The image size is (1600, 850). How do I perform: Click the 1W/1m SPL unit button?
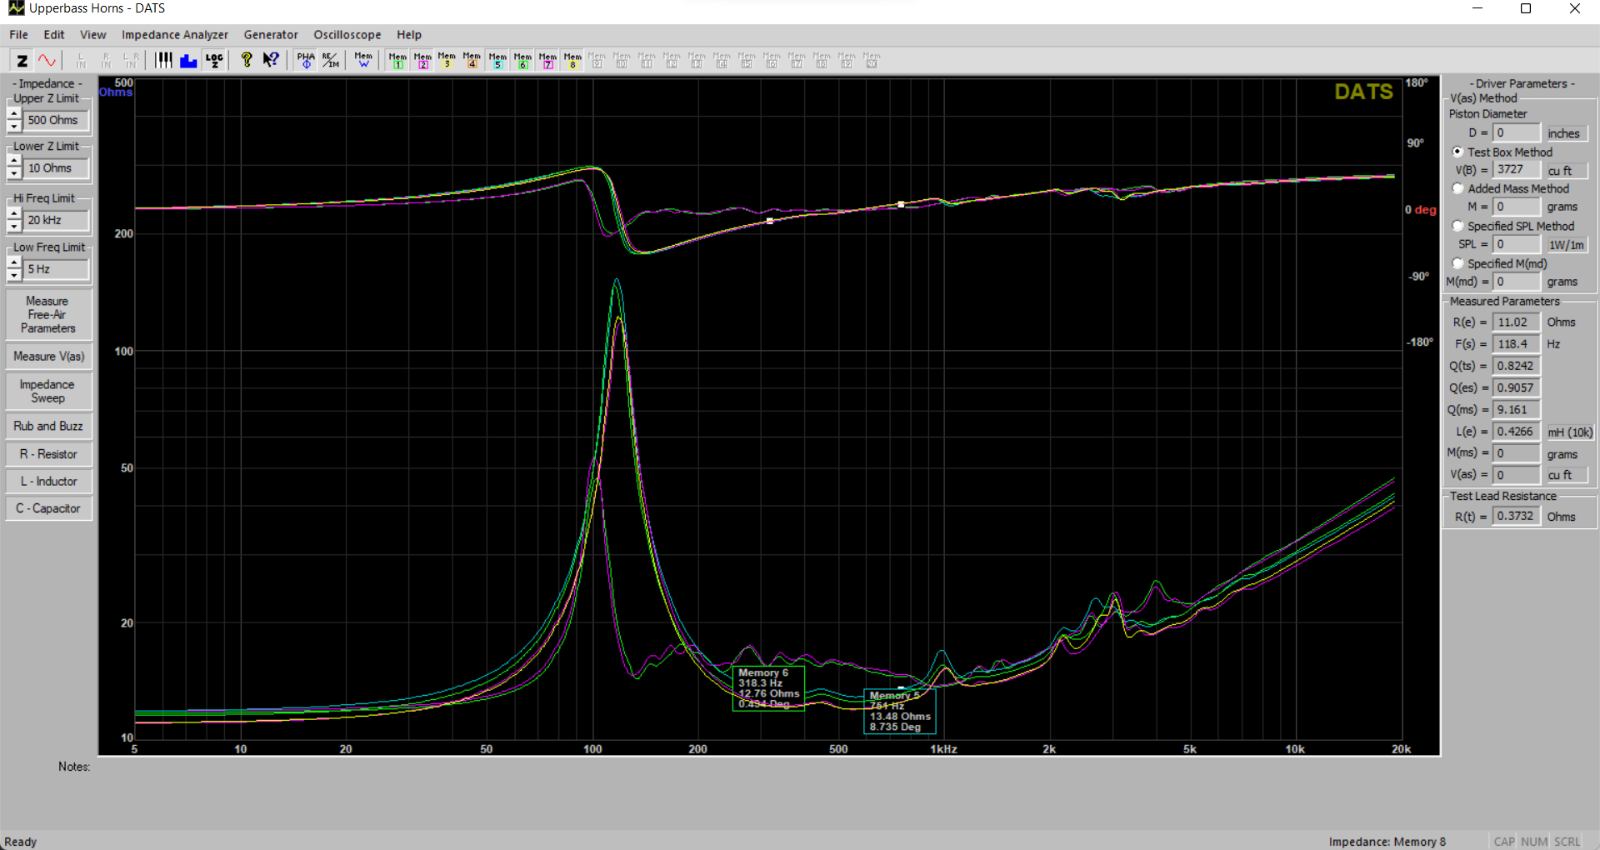tap(1566, 244)
